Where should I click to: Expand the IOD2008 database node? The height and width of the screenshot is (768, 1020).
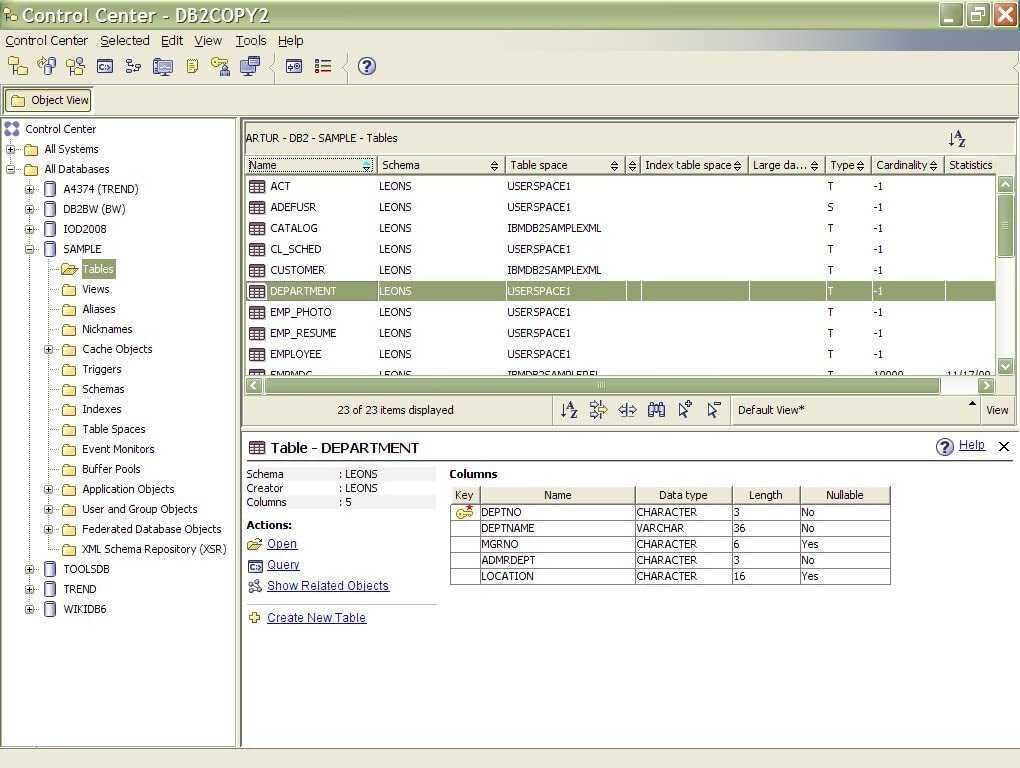(x=29, y=230)
